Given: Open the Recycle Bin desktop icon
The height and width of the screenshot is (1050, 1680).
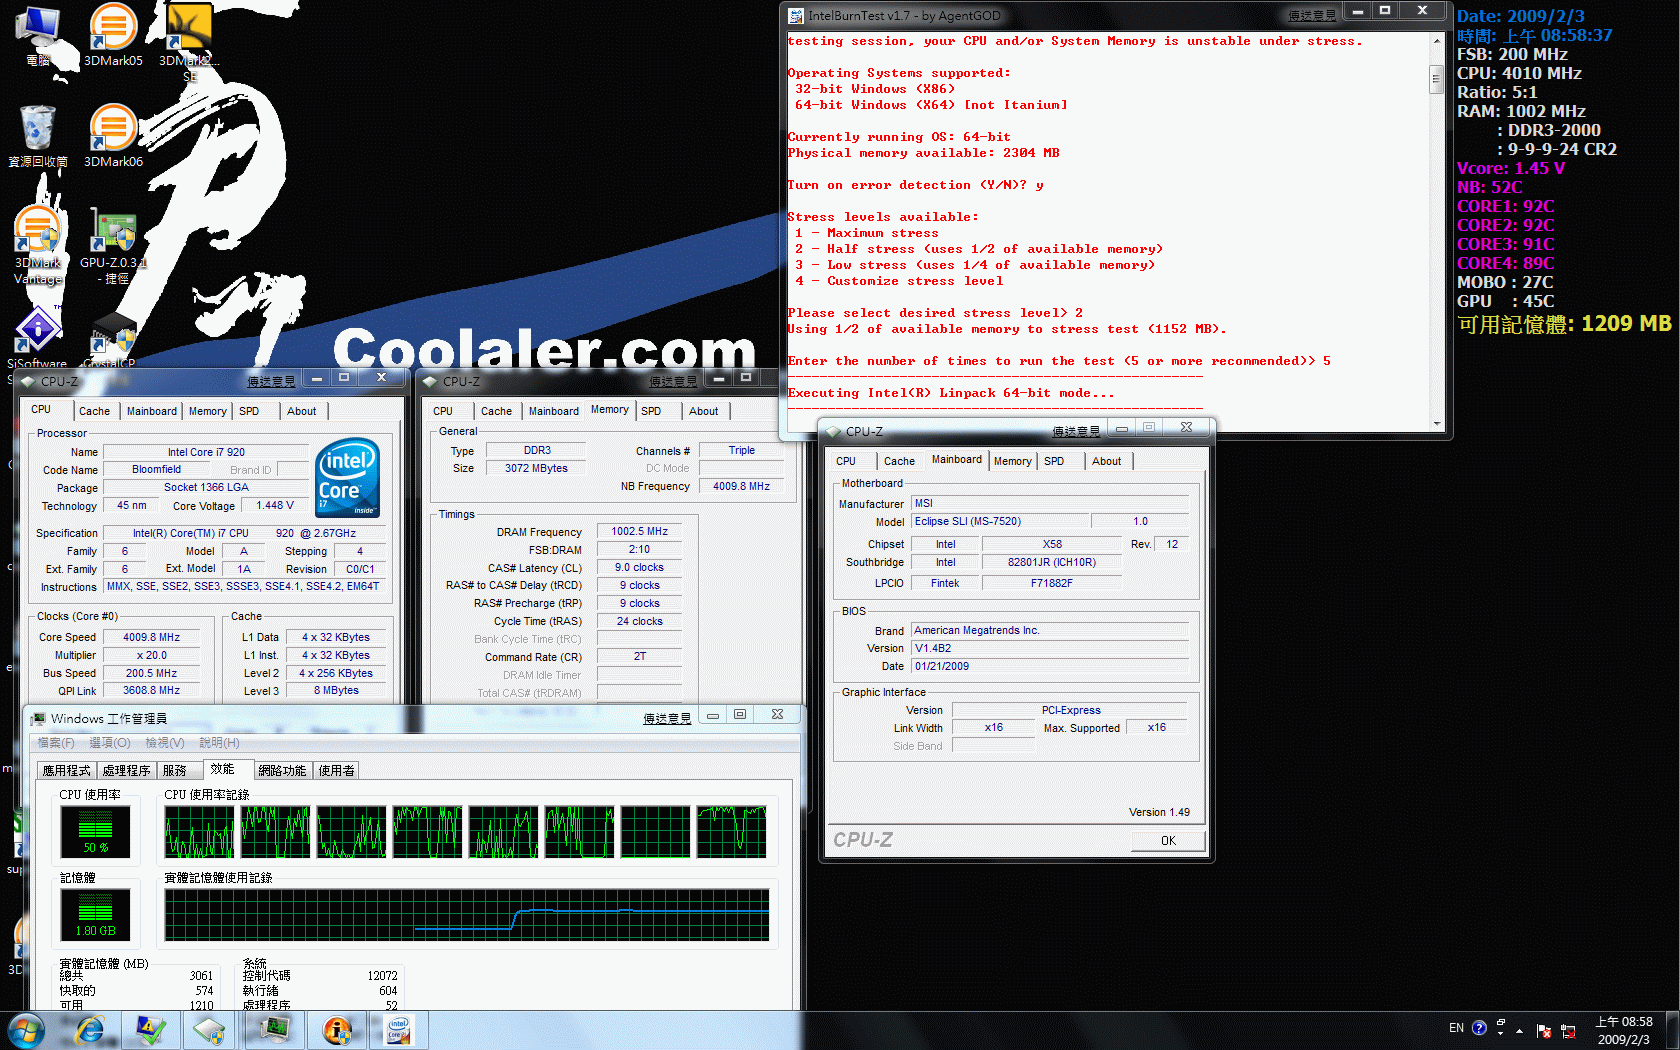Looking at the screenshot, I should tap(38, 135).
